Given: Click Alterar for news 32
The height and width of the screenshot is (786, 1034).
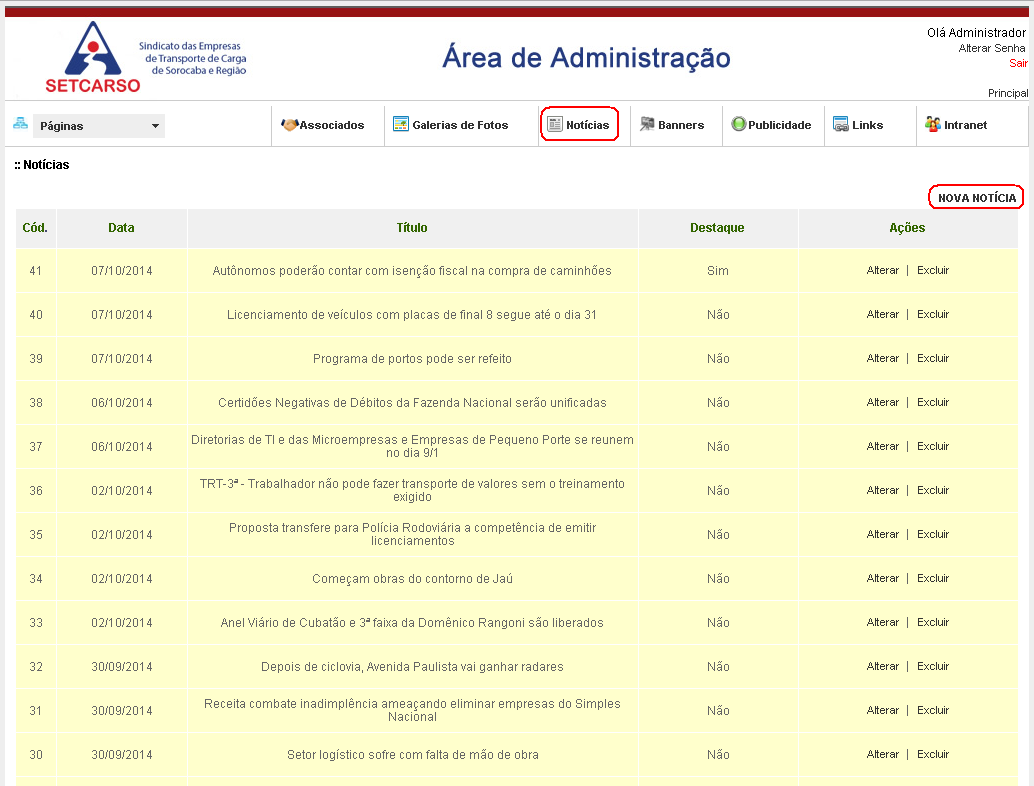Looking at the screenshot, I should click(x=882, y=667).
